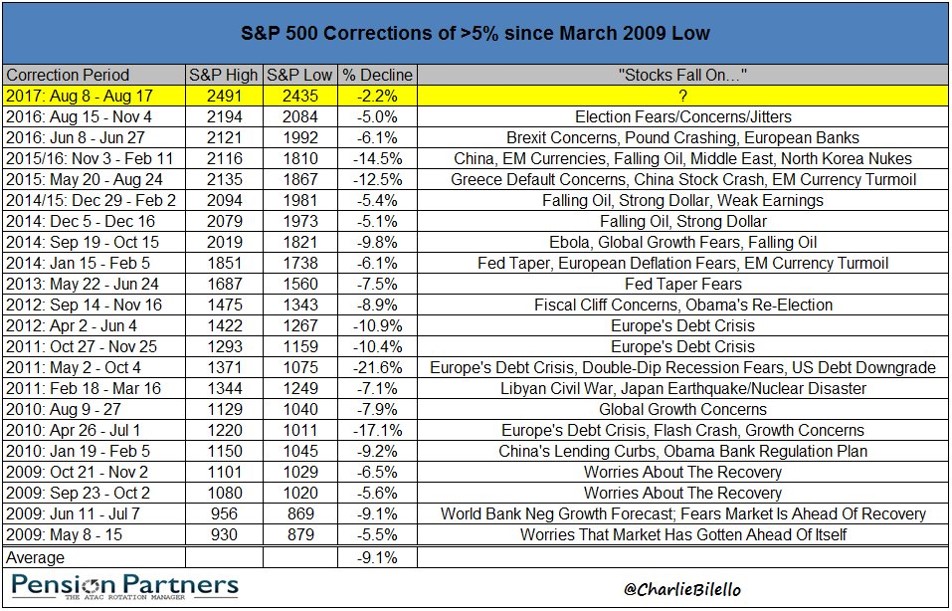Select the Brexit Concerns reason cell
This screenshot has width=952, height=611.
tap(683, 138)
